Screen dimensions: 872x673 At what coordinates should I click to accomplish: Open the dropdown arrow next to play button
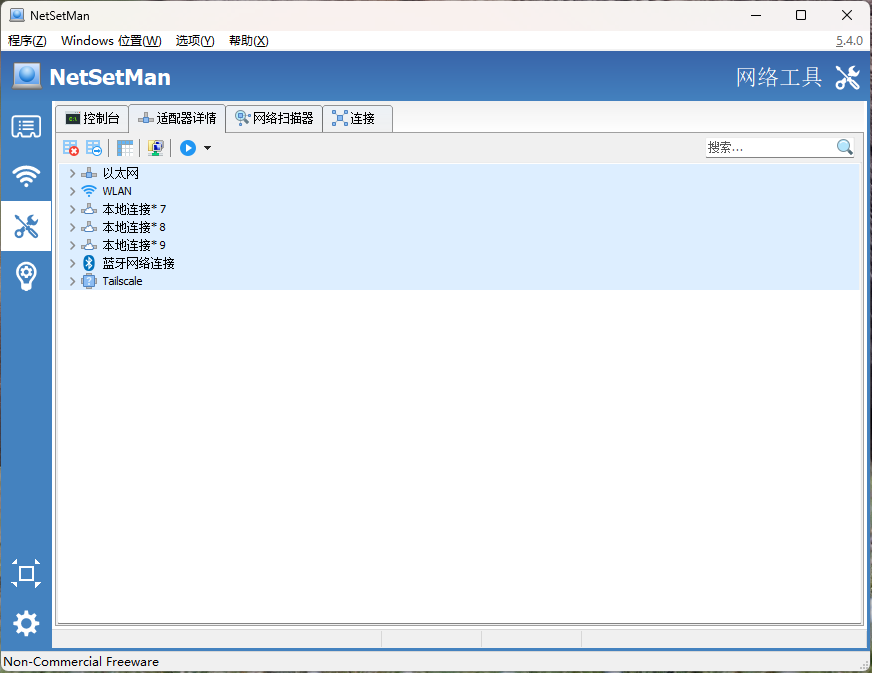(x=207, y=148)
